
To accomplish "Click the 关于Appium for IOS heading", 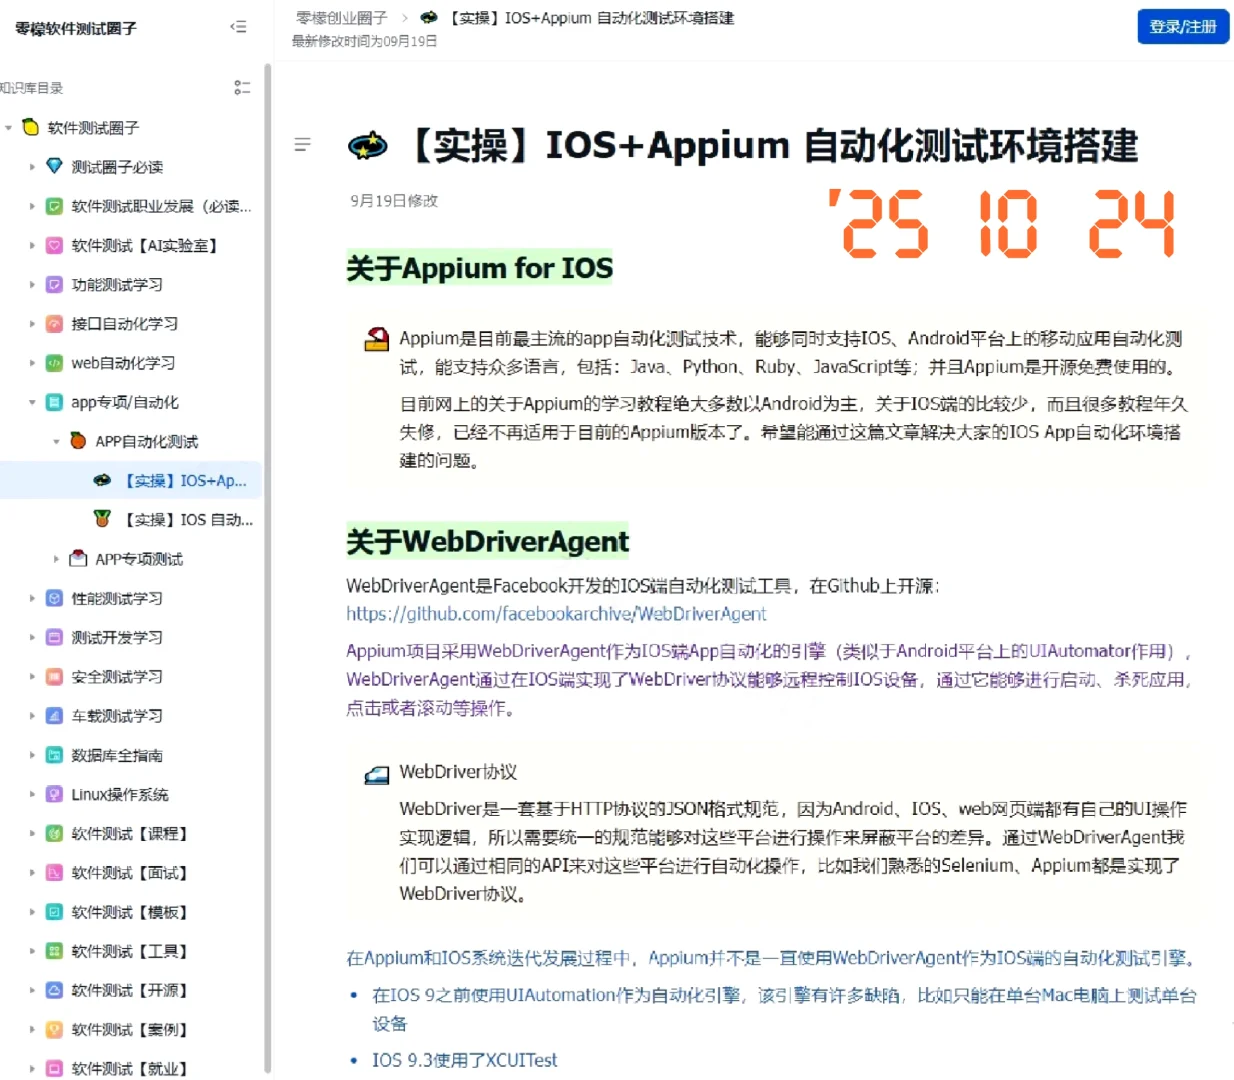I will tap(479, 268).
